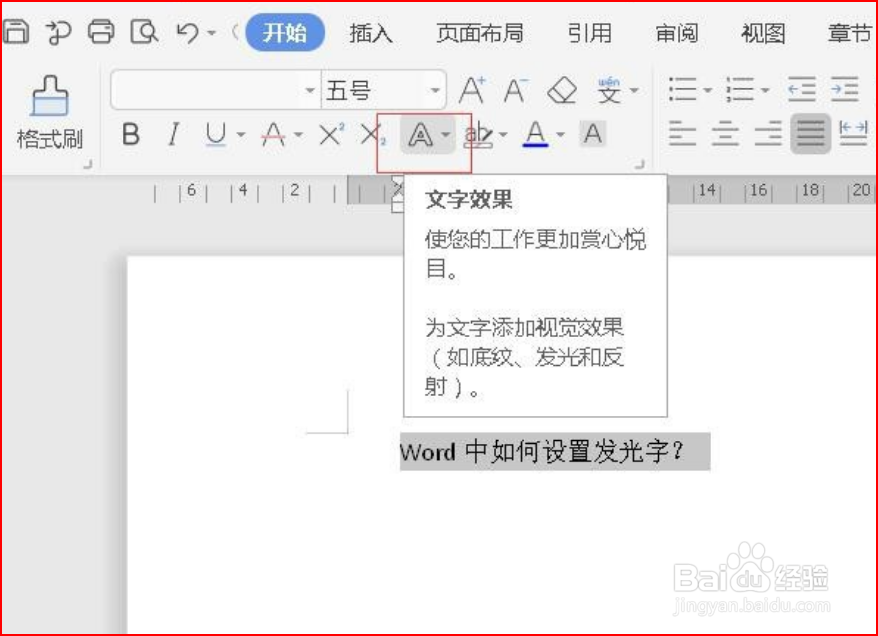The height and width of the screenshot is (636, 878).
Task: Click the numbered list icon
Action: [x=740, y=90]
